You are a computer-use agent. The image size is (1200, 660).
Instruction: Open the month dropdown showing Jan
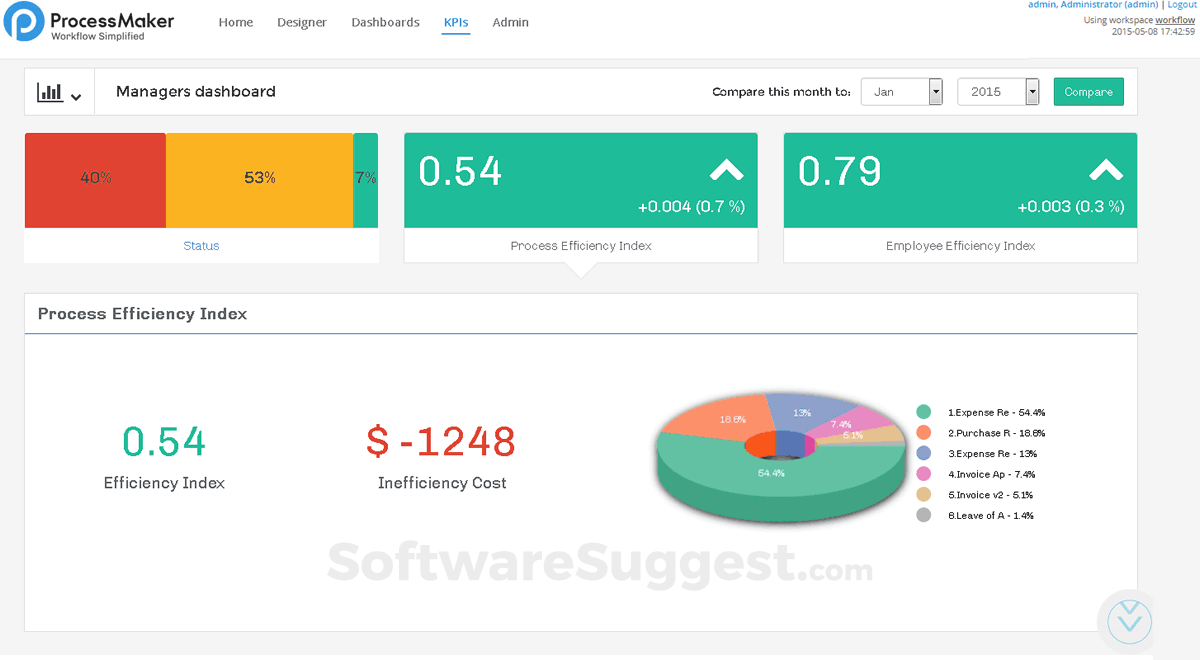coord(900,91)
